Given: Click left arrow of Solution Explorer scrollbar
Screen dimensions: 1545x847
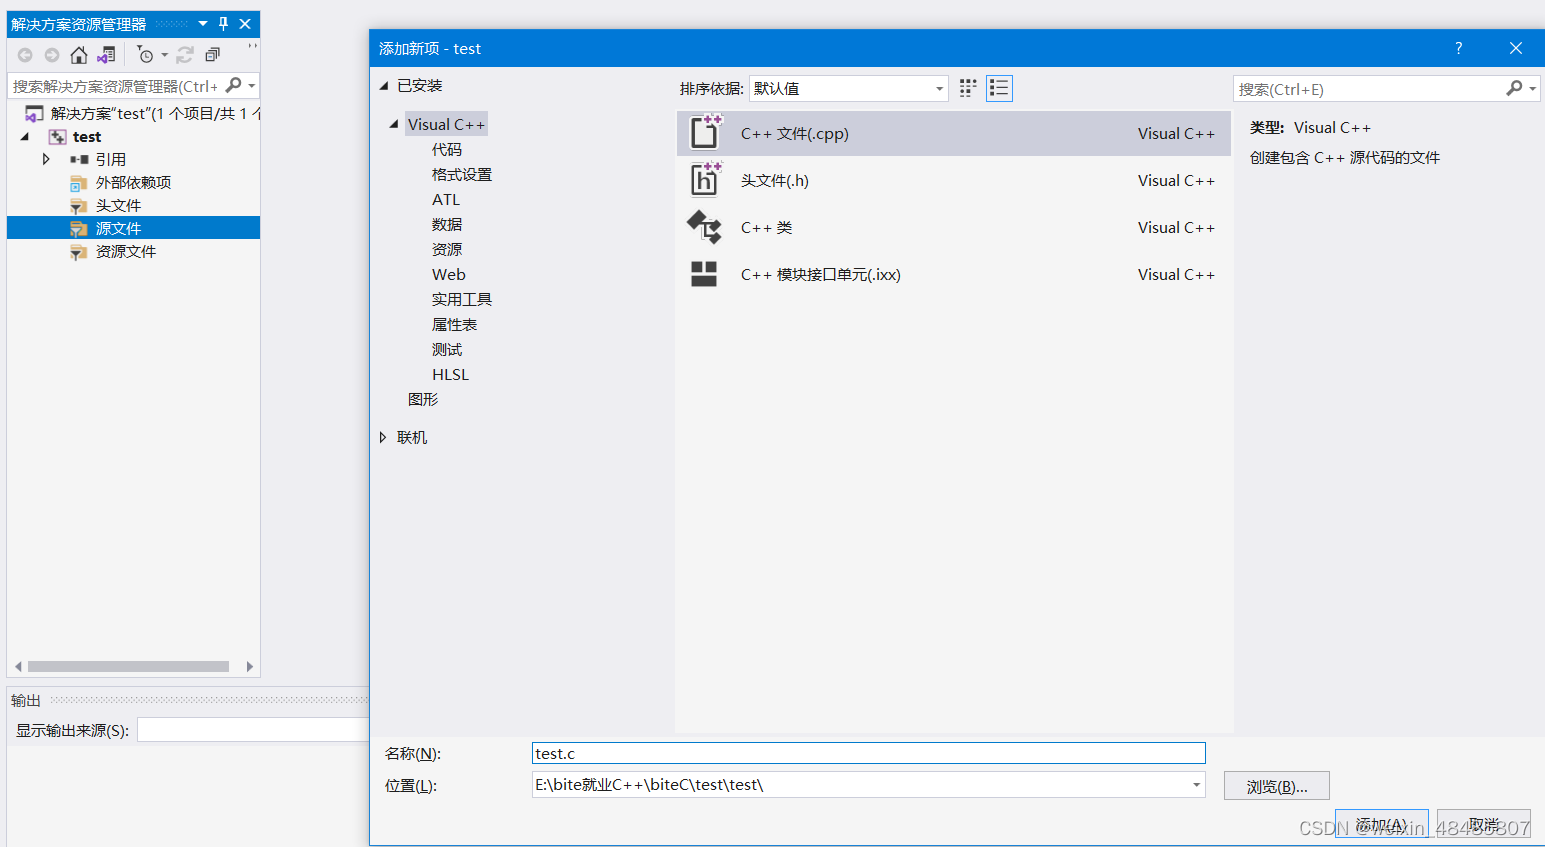Looking at the screenshot, I should point(17,666).
